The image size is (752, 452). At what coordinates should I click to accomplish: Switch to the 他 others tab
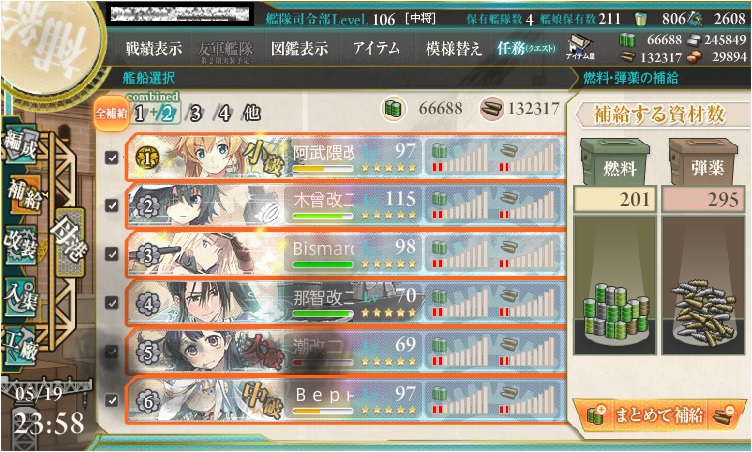coord(252,114)
